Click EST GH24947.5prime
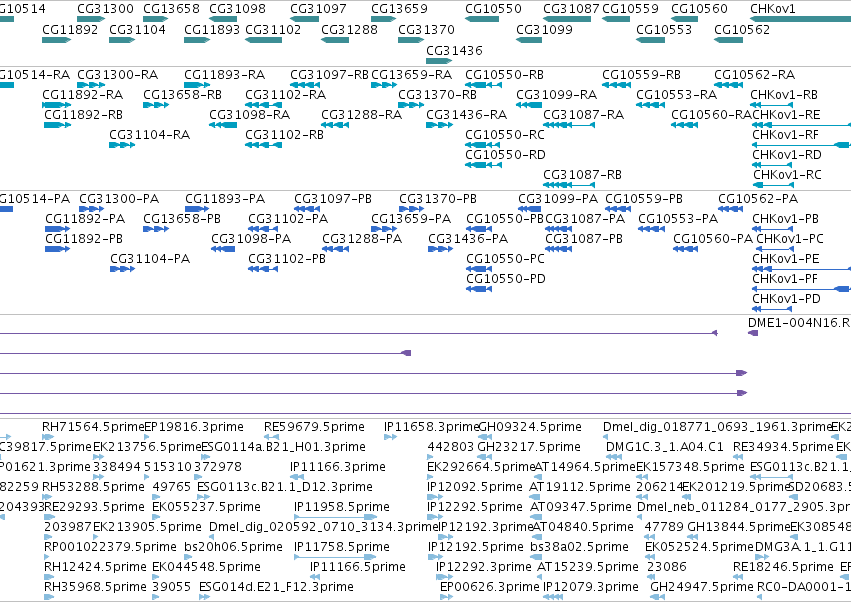The image size is (851, 602). [702, 587]
